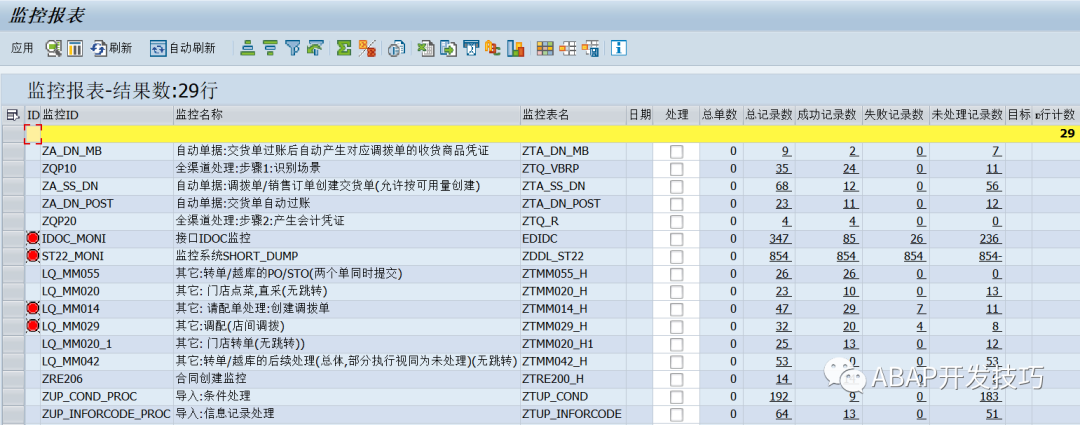Tick the 处理 checkbox for ST22_MONI
Viewport: 1080px width, 425px height.
point(677,256)
